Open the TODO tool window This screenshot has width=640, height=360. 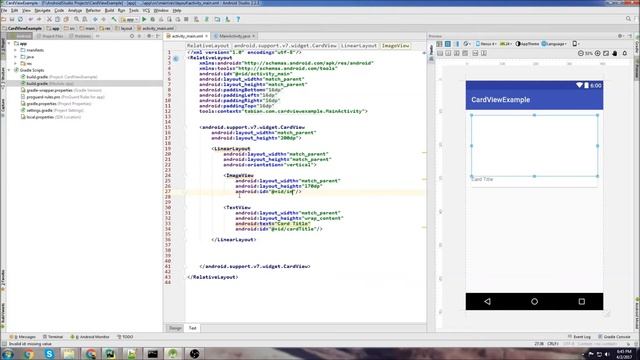pos(125,337)
